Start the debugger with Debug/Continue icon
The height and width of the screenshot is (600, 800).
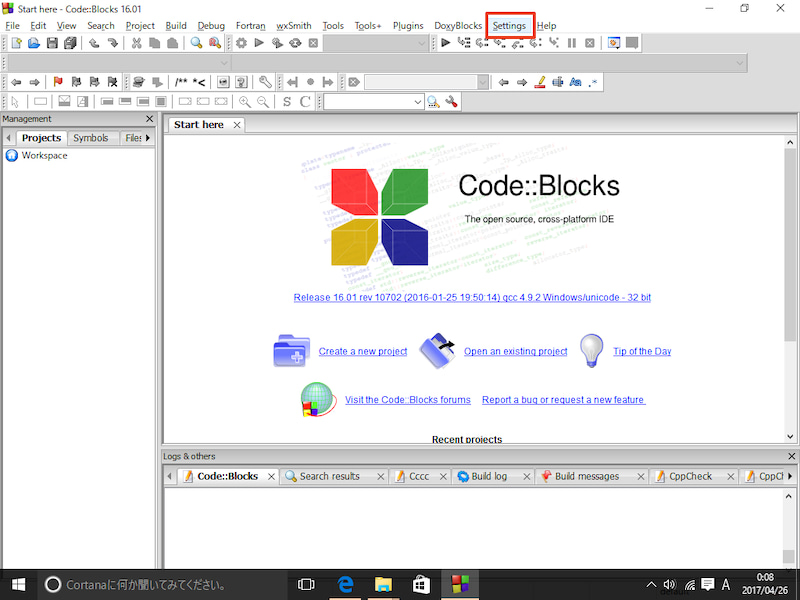[x=446, y=43]
